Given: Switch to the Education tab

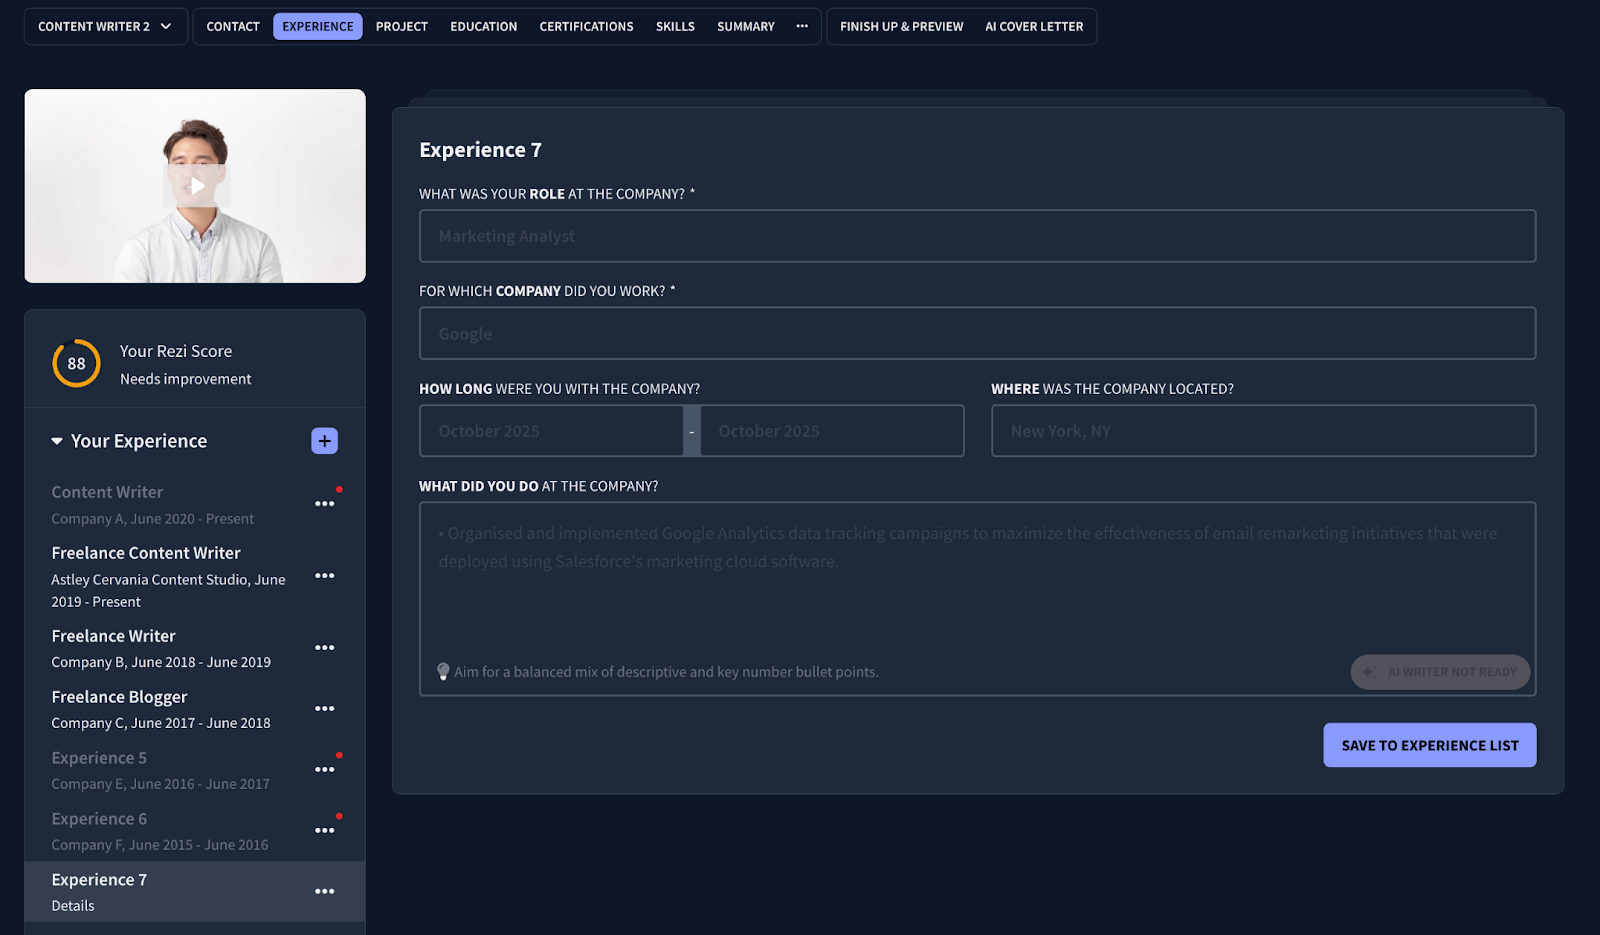Looking at the screenshot, I should (483, 26).
